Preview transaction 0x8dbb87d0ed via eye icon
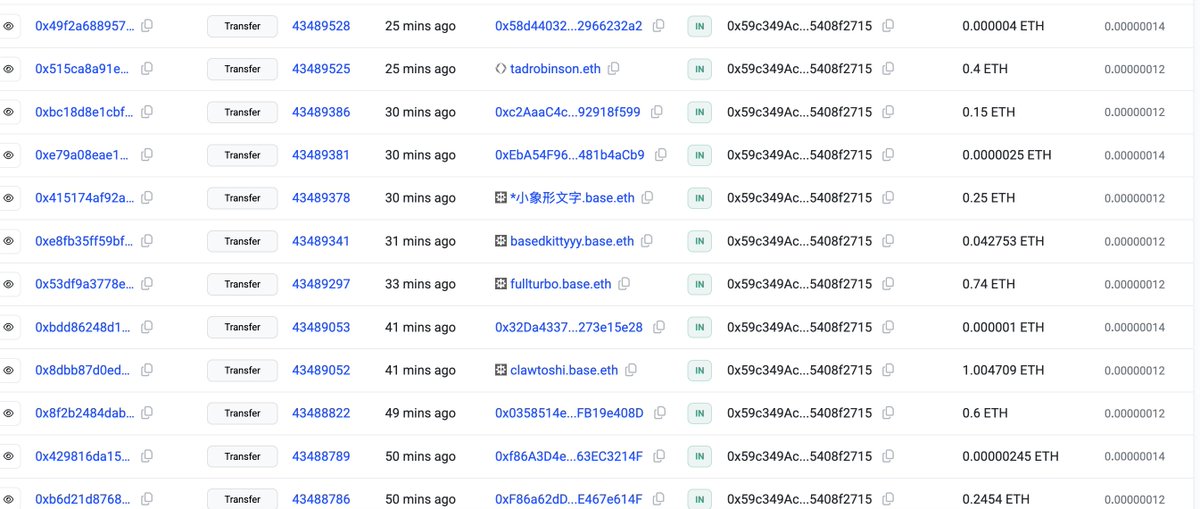The width and height of the screenshot is (1200, 509). pos(8,370)
